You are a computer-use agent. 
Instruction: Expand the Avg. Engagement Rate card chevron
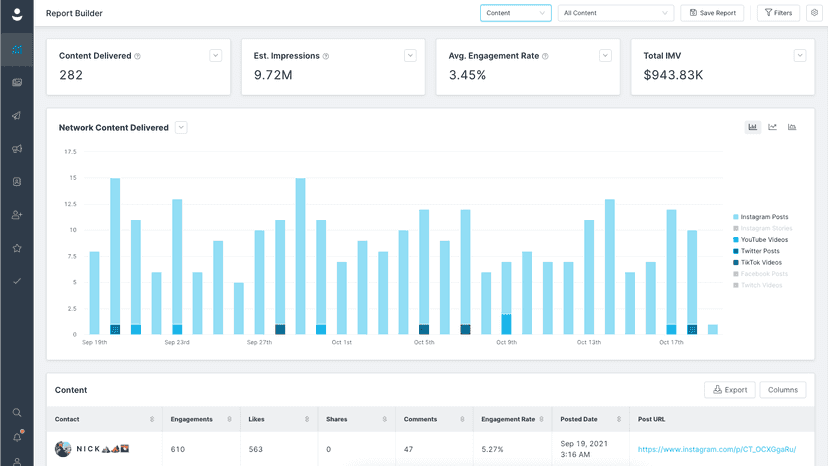click(x=605, y=55)
